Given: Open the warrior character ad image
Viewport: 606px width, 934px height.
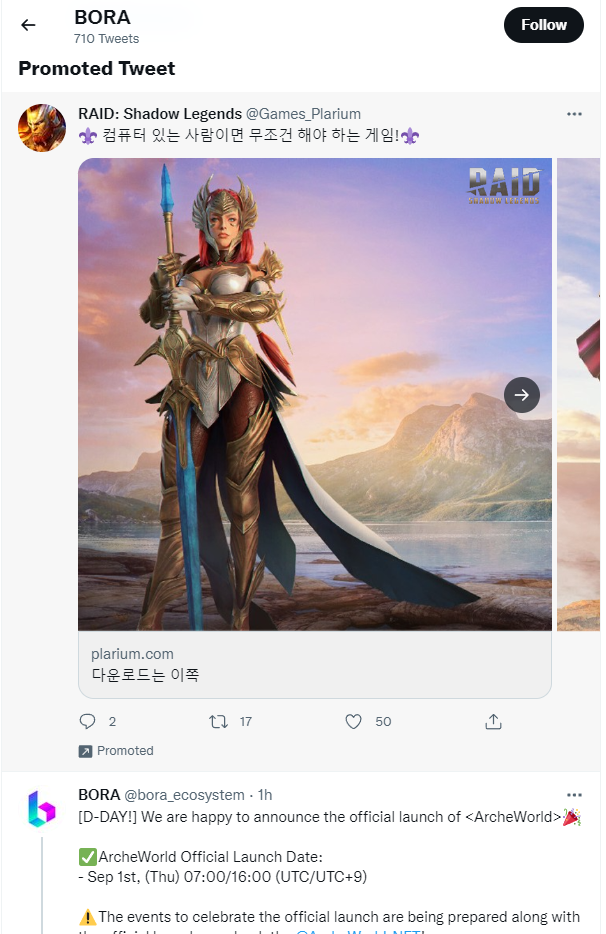Looking at the screenshot, I should (x=315, y=394).
